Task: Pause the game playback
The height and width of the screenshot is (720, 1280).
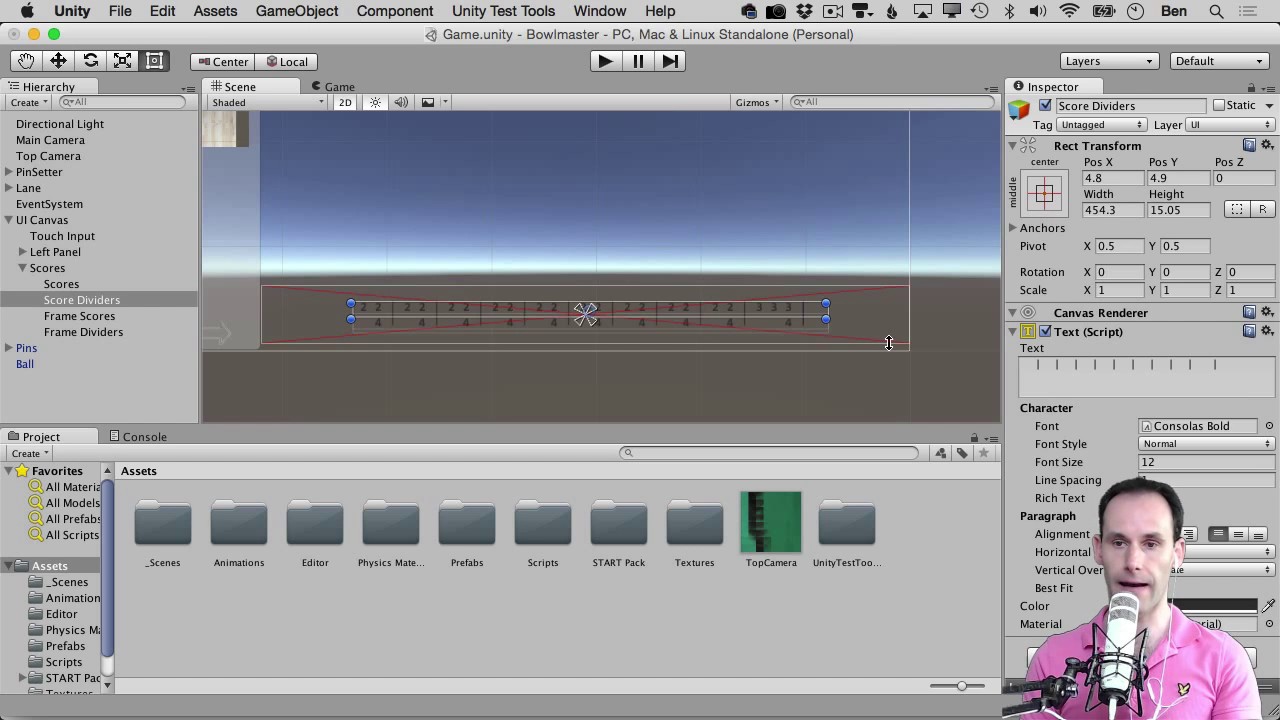Action: [x=638, y=61]
